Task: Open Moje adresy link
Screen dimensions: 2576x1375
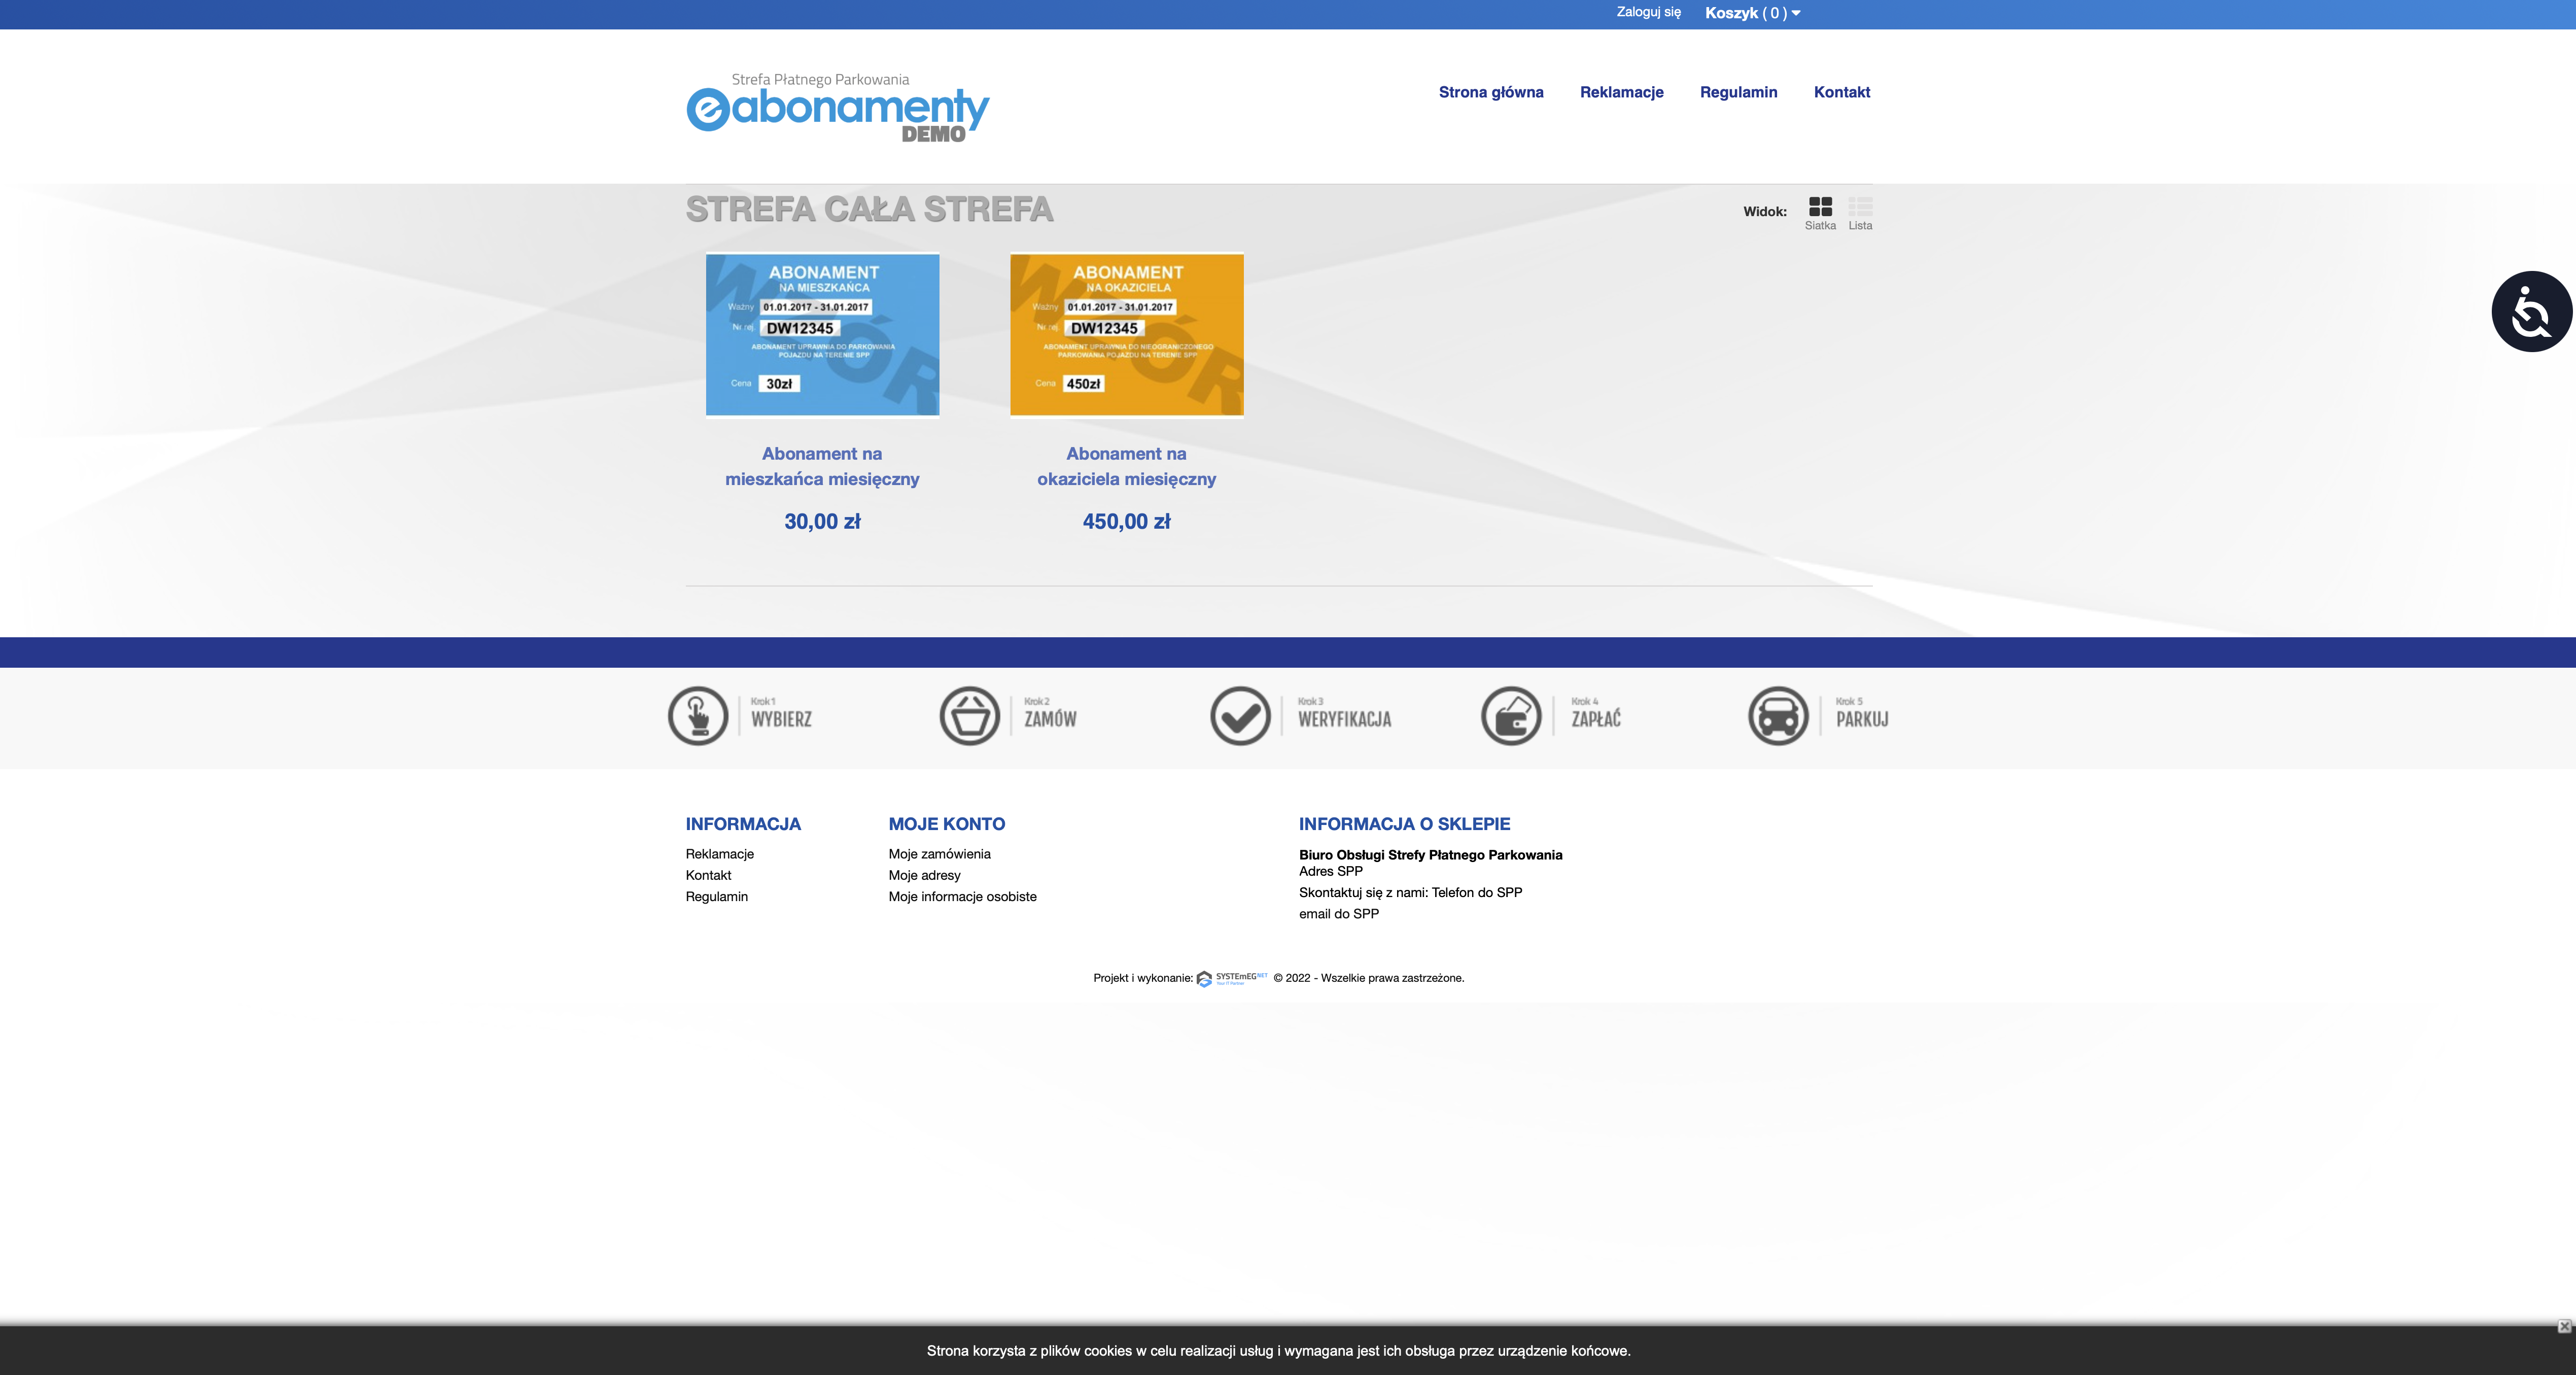Action: (924, 875)
